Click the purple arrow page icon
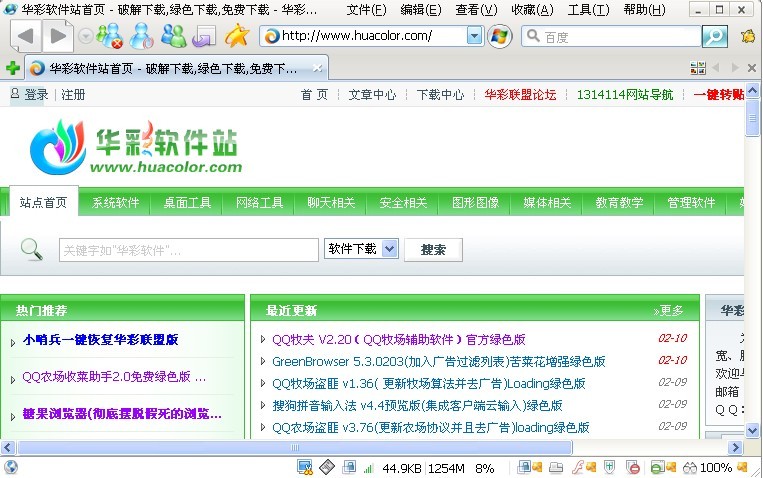 click(x=204, y=37)
